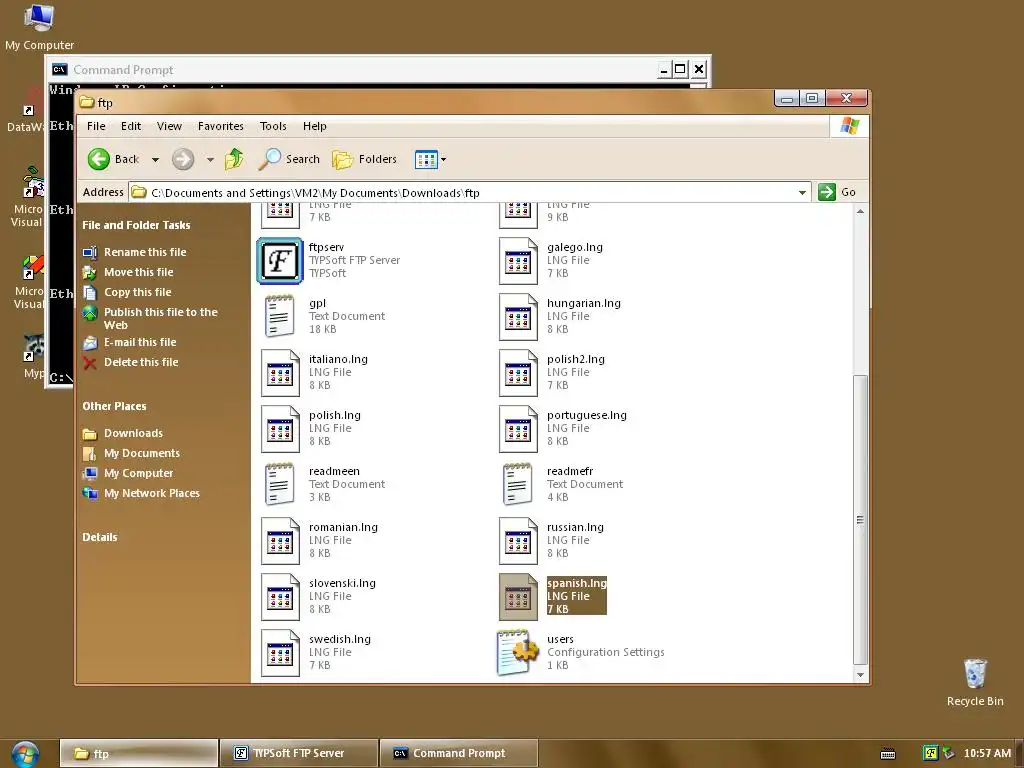The width and height of the screenshot is (1024, 768).
Task: Click Move this file task link
Action: pyautogui.click(x=138, y=272)
